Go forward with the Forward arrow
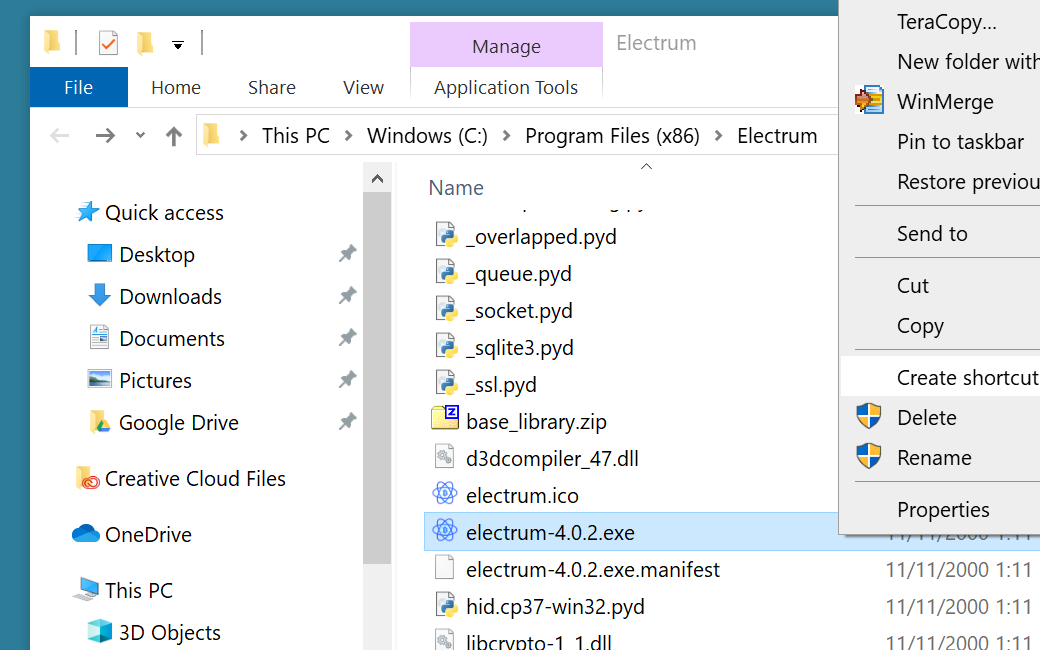Viewport: 1040px width, 650px height. coord(105,136)
